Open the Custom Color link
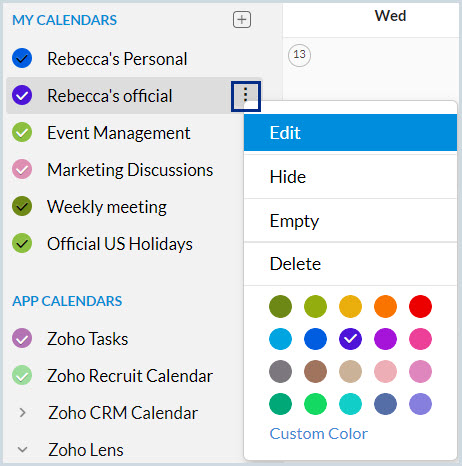This screenshot has height=466, width=462. tap(319, 434)
